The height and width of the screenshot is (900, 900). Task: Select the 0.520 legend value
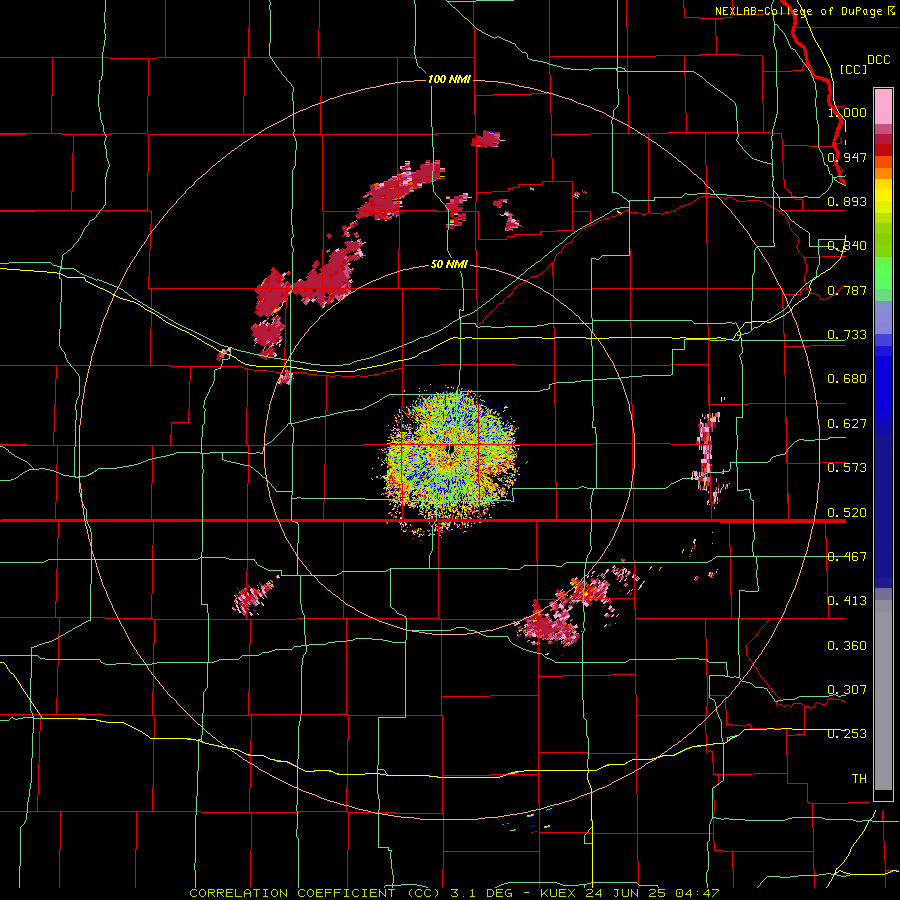point(847,513)
